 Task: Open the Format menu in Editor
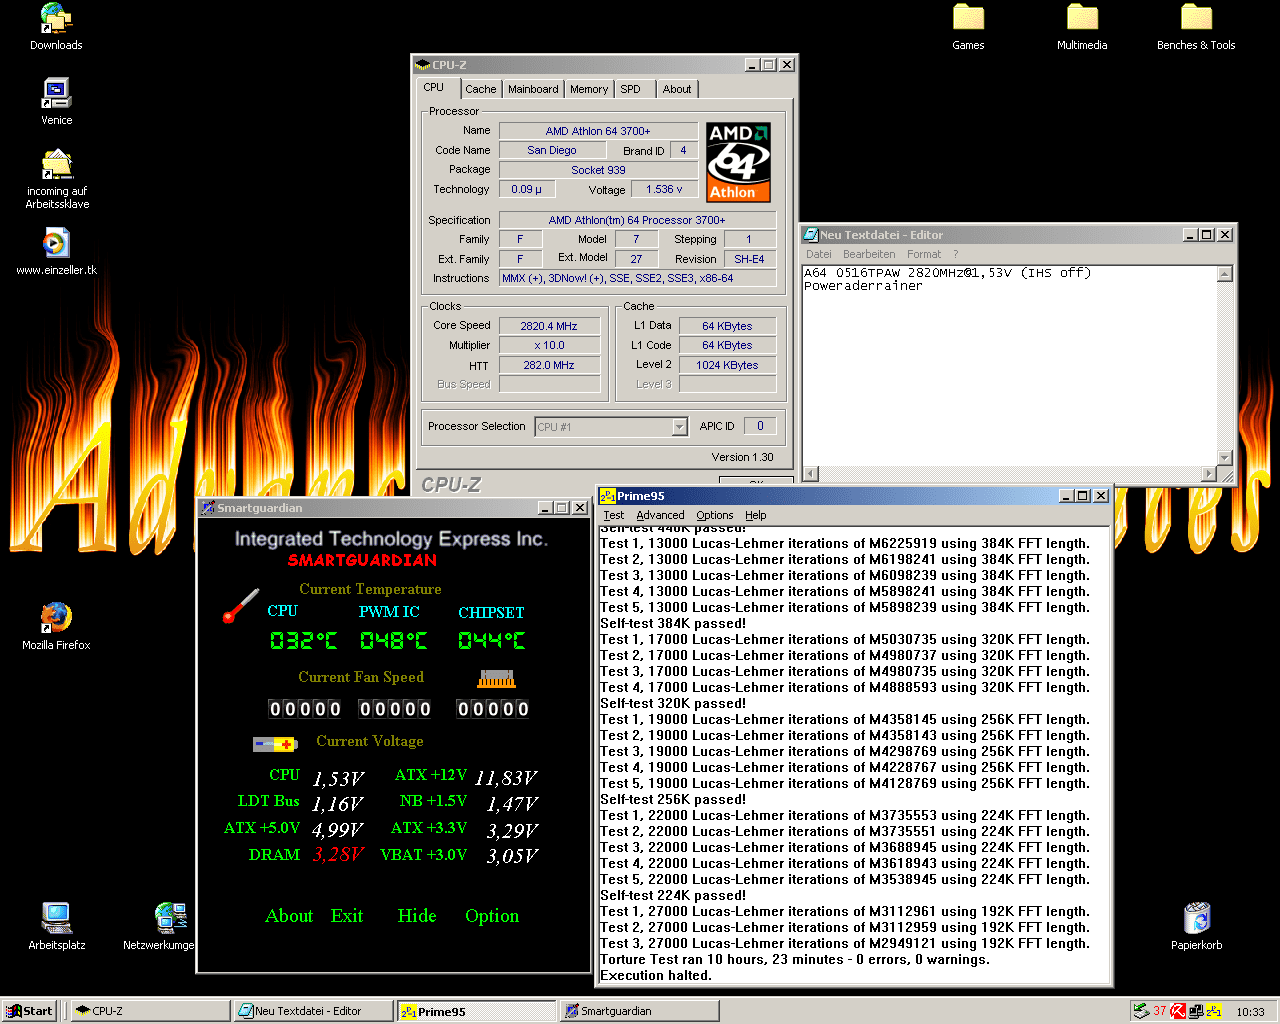pos(924,254)
